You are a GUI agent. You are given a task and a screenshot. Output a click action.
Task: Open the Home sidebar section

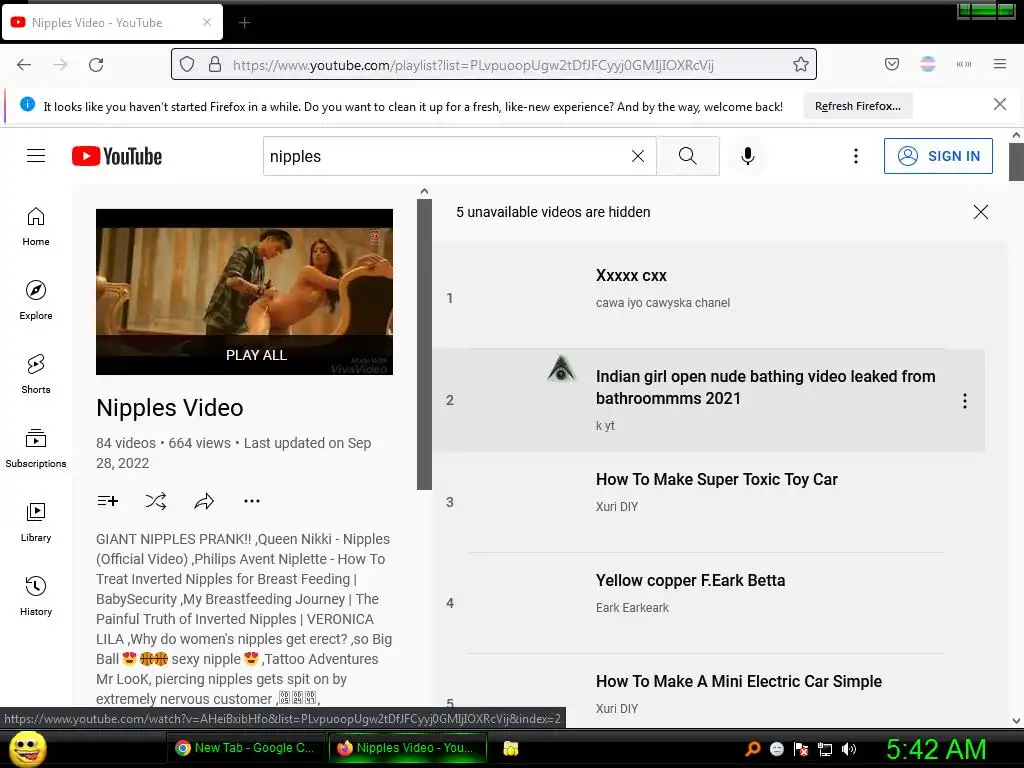(36, 226)
